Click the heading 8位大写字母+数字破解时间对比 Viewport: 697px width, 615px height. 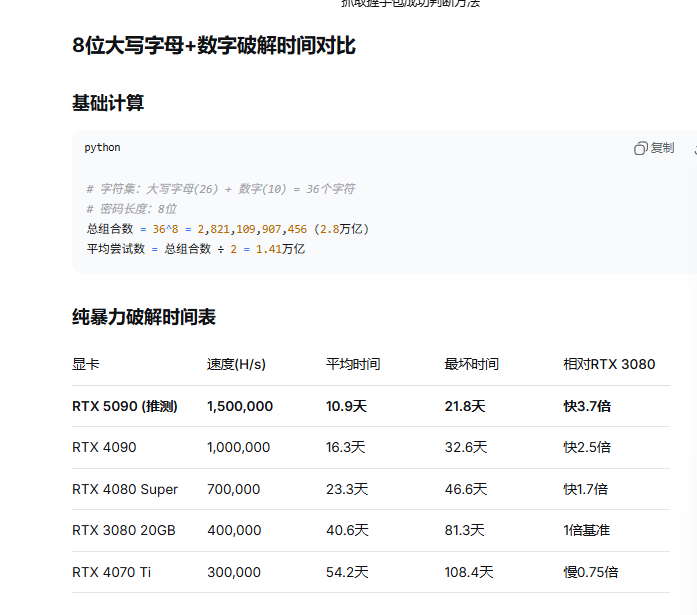tap(214, 46)
